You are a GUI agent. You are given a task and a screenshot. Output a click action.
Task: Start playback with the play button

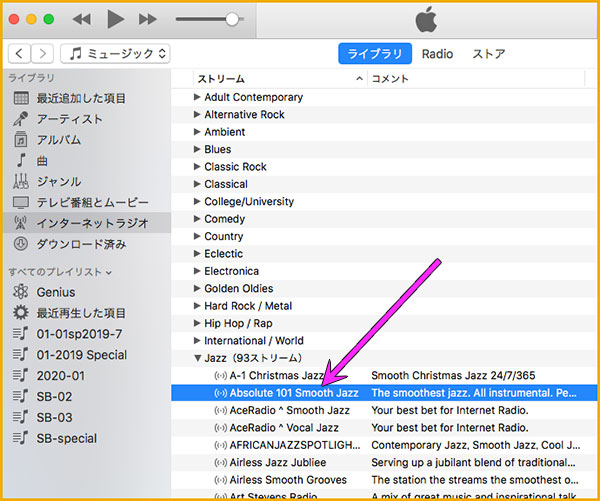point(116,19)
